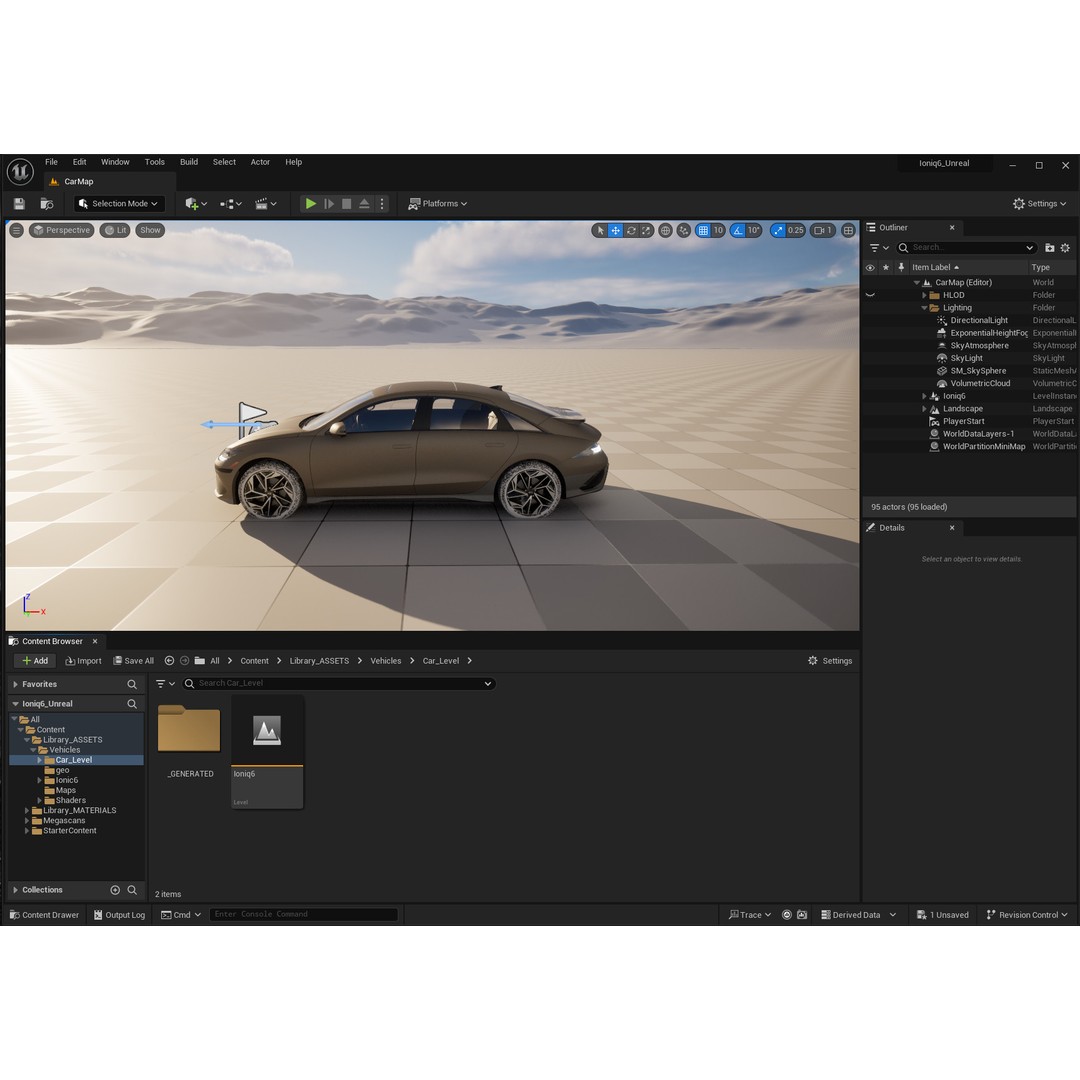Open the Platforms dropdown
The height and width of the screenshot is (1080, 1080).
tap(438, 204)
